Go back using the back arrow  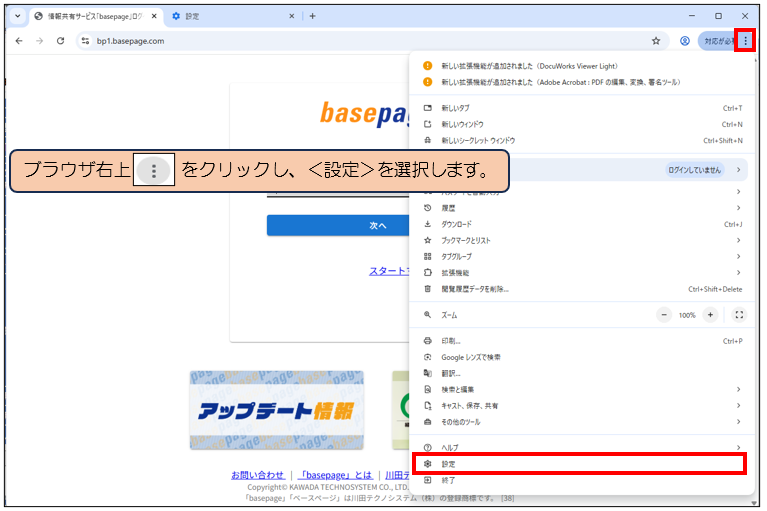18,41
